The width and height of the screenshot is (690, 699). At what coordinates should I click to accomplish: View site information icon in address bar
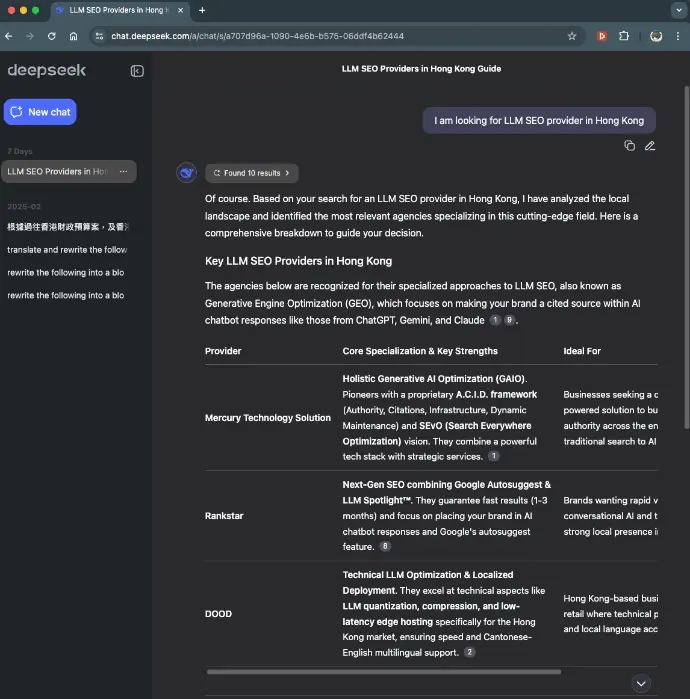pos(99,36)
